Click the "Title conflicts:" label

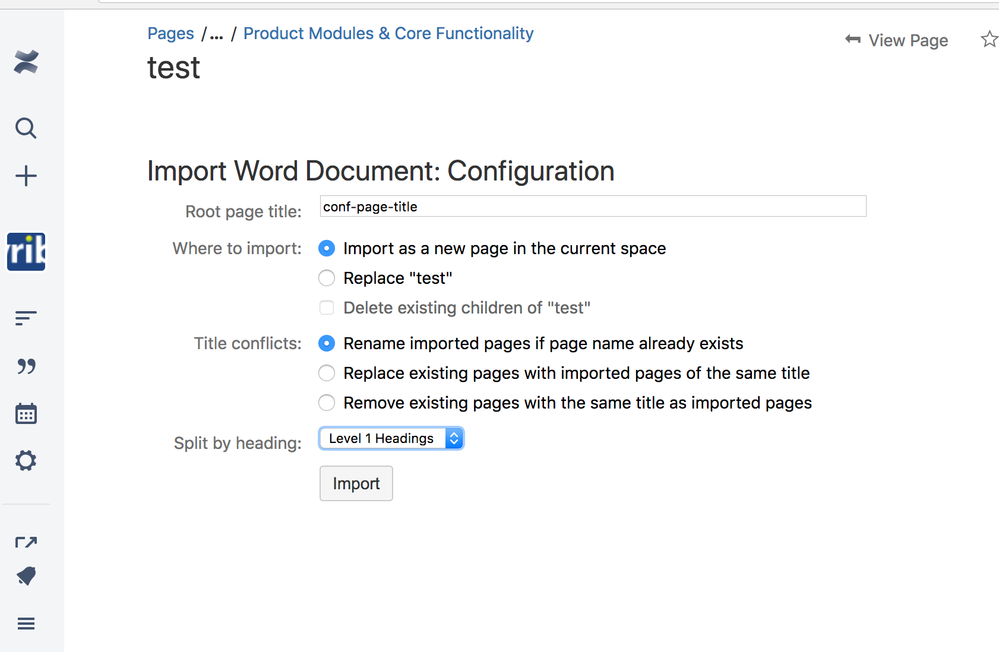click(x=248, y=344)
